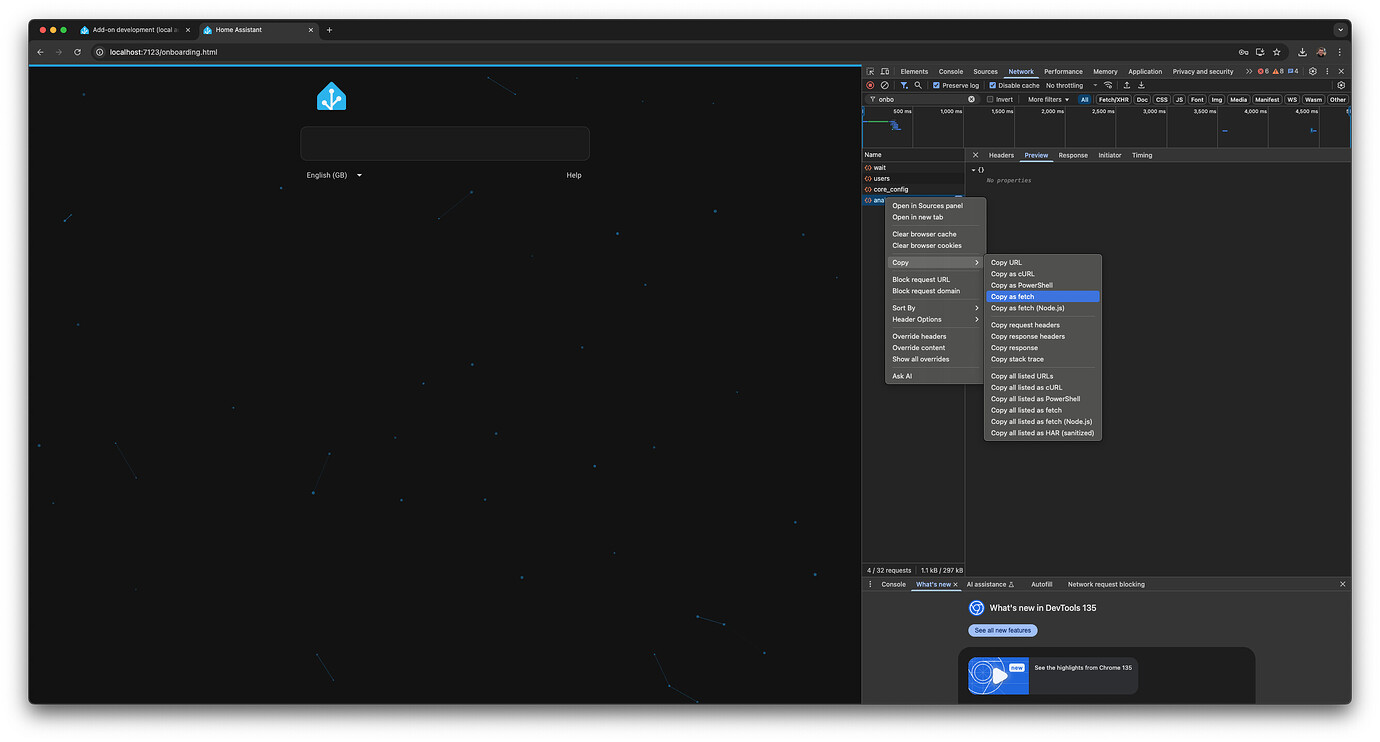Clear the network log with the clear icon

click(885, 85)
